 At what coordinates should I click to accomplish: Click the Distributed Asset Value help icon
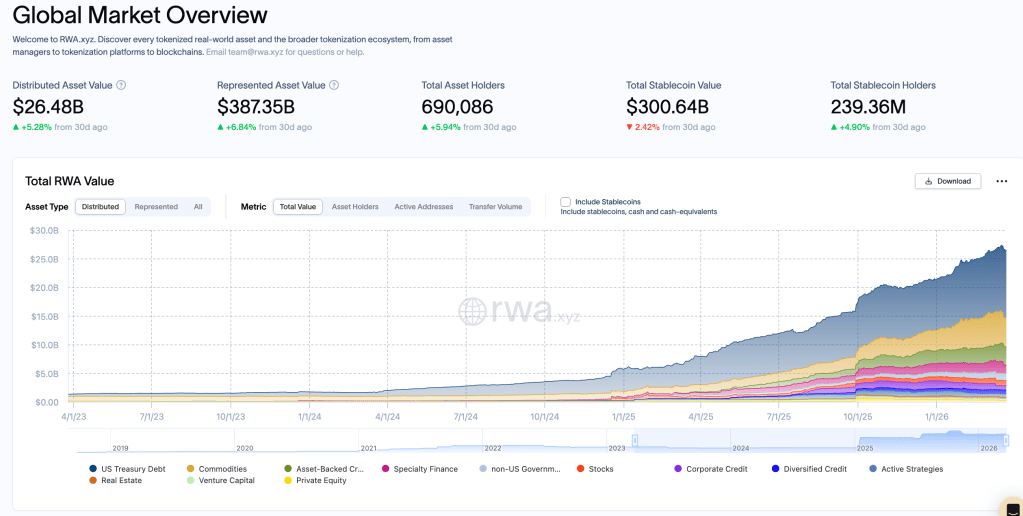click(122, 86)
